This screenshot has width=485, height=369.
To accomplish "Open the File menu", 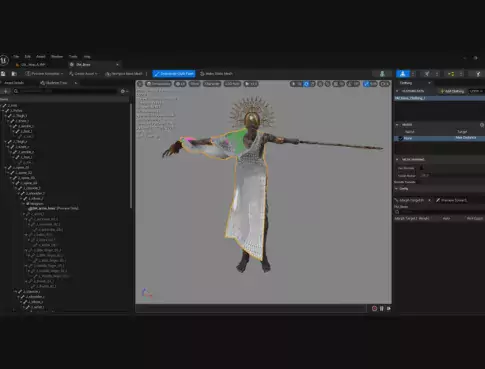I will tap(16, 57).
